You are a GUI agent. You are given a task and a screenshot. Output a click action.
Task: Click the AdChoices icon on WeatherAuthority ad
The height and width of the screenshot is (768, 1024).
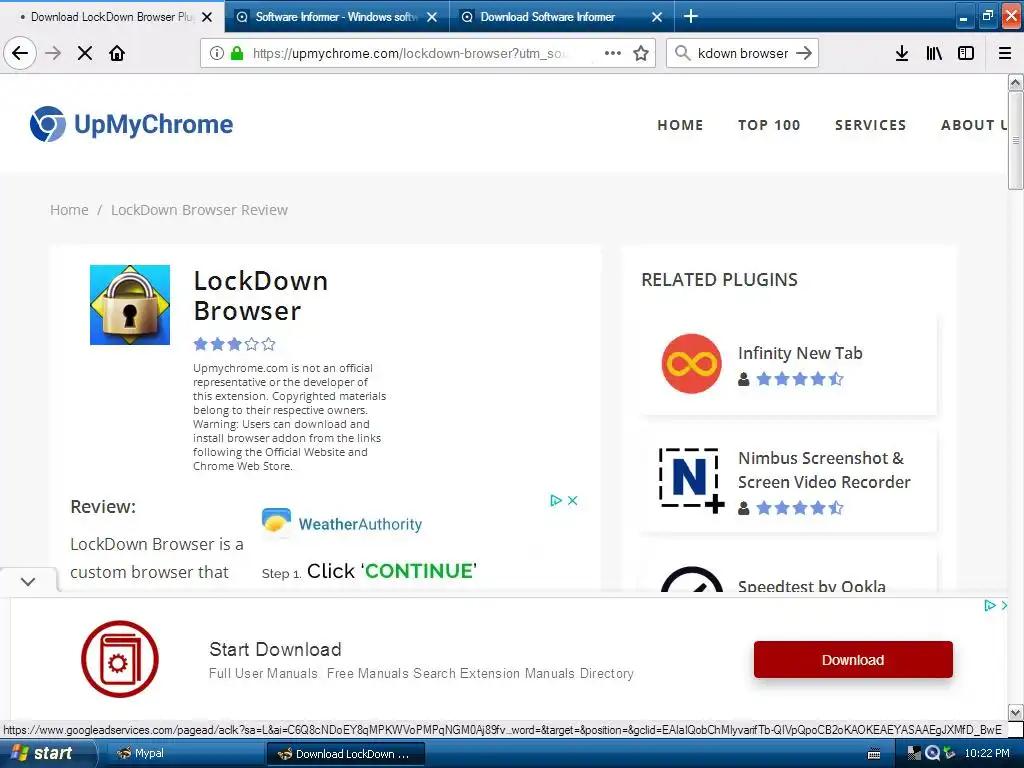pyautogui.click(x=556, y=500)
